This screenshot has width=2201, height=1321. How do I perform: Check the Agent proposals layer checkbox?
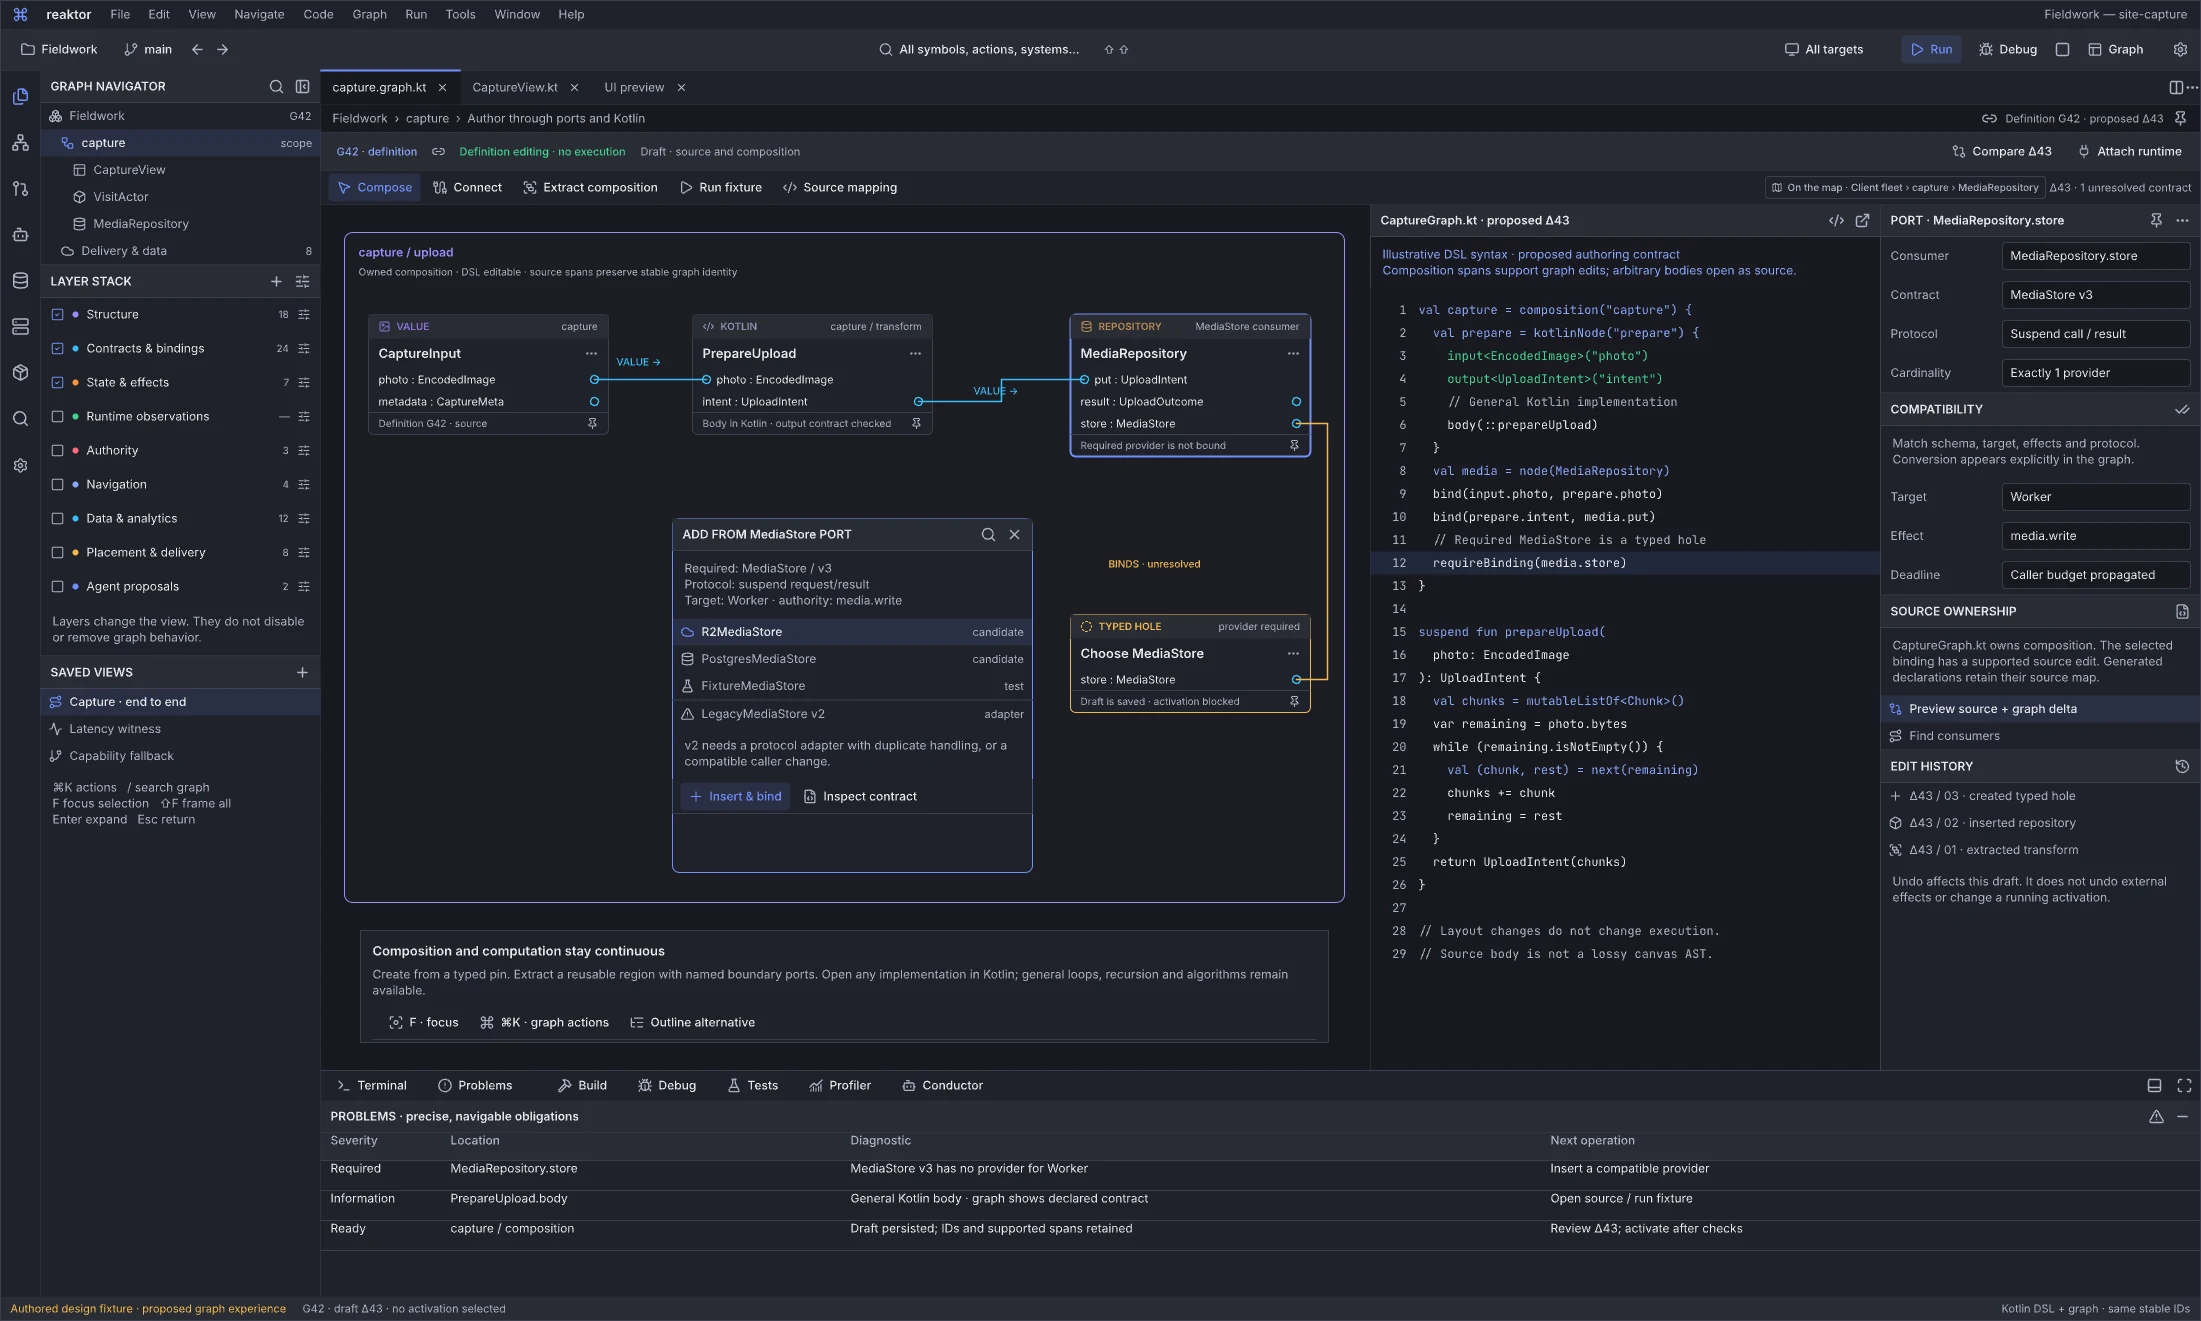tap(58, 586)
